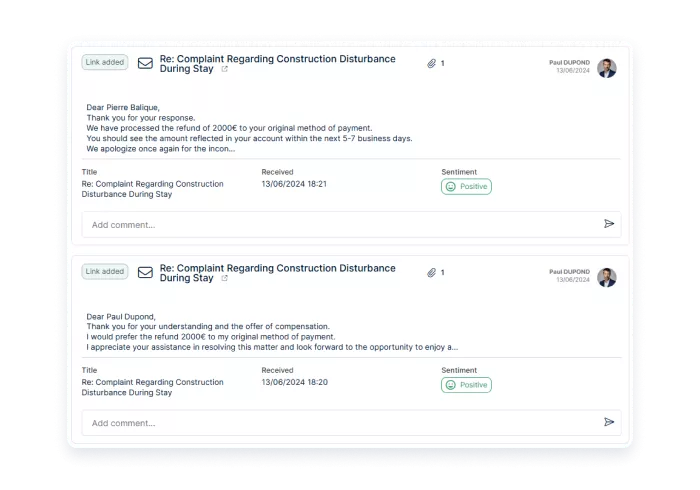Viewport: 700px width, 490px height.
Task: Click Positive sentiment tag for 18:20 email
Action: click(467, 385)
